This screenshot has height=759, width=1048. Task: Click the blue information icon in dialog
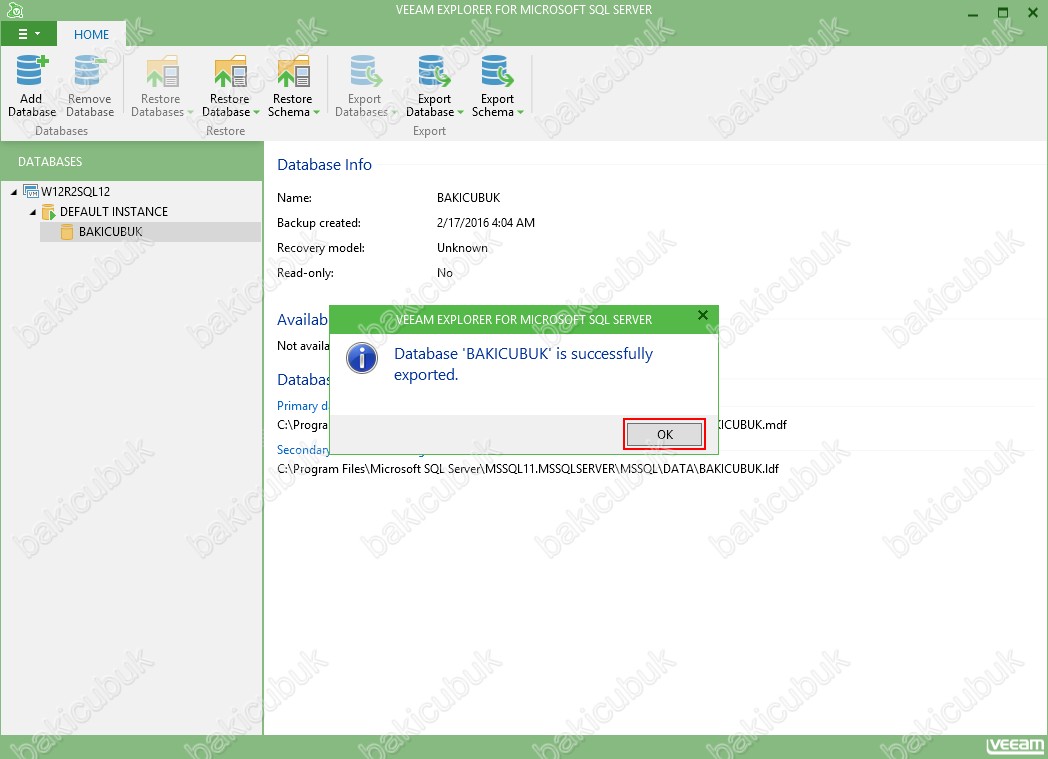pos(362,359)
